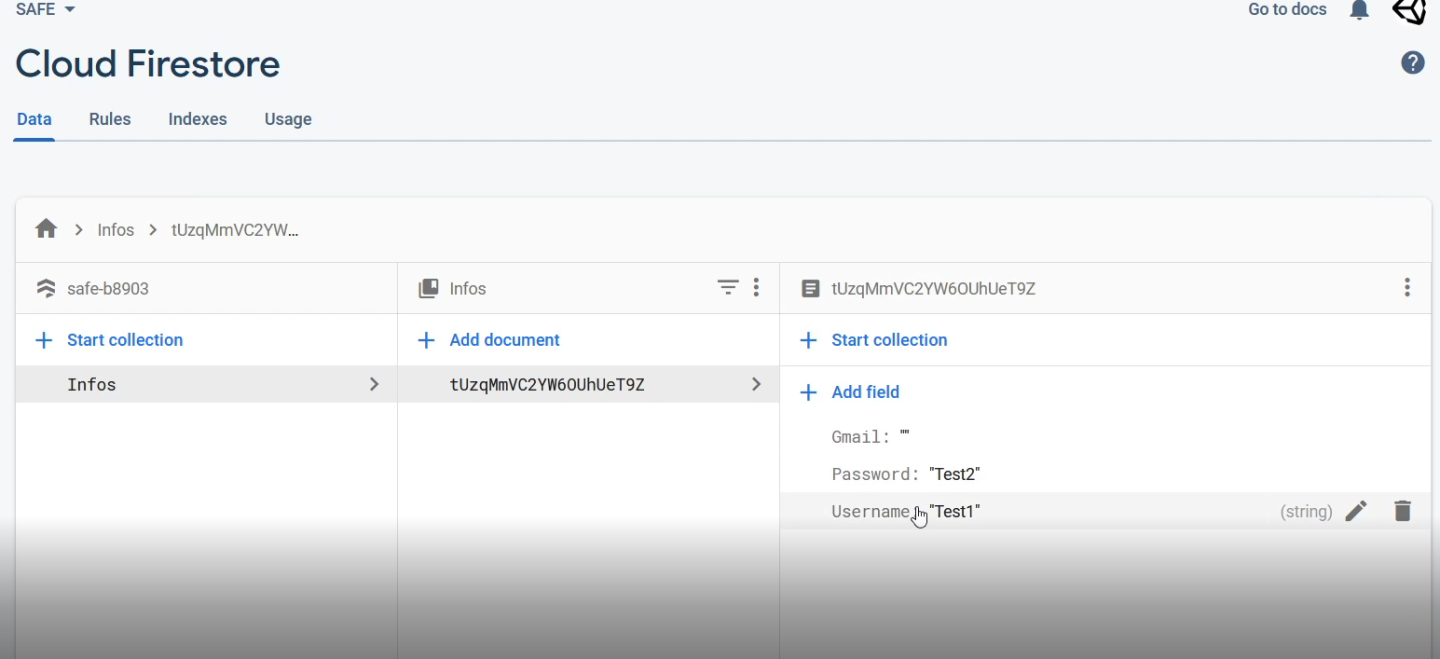Image resolution: width=1440 pixels, height=659 pixels.
Task: Select the "Test2" password value
Action: 954,474
